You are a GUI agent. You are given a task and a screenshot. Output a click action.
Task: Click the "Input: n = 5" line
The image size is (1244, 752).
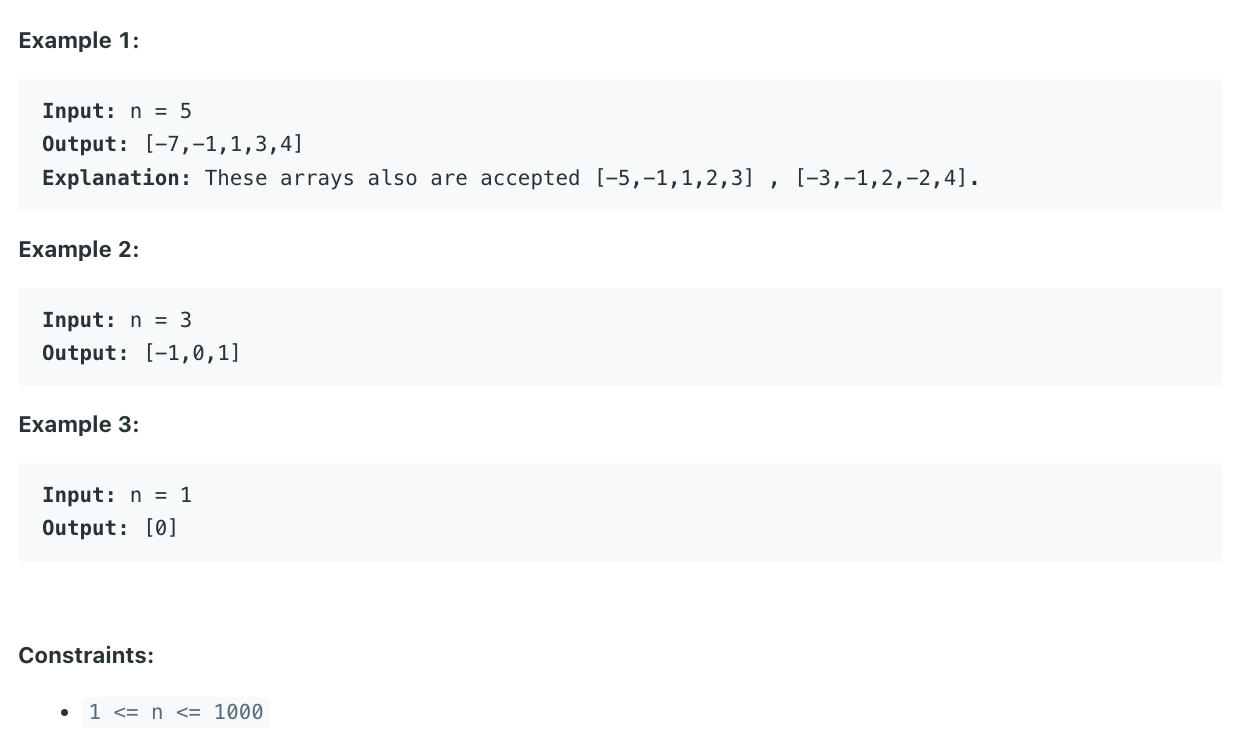click(x=117, y=111)
